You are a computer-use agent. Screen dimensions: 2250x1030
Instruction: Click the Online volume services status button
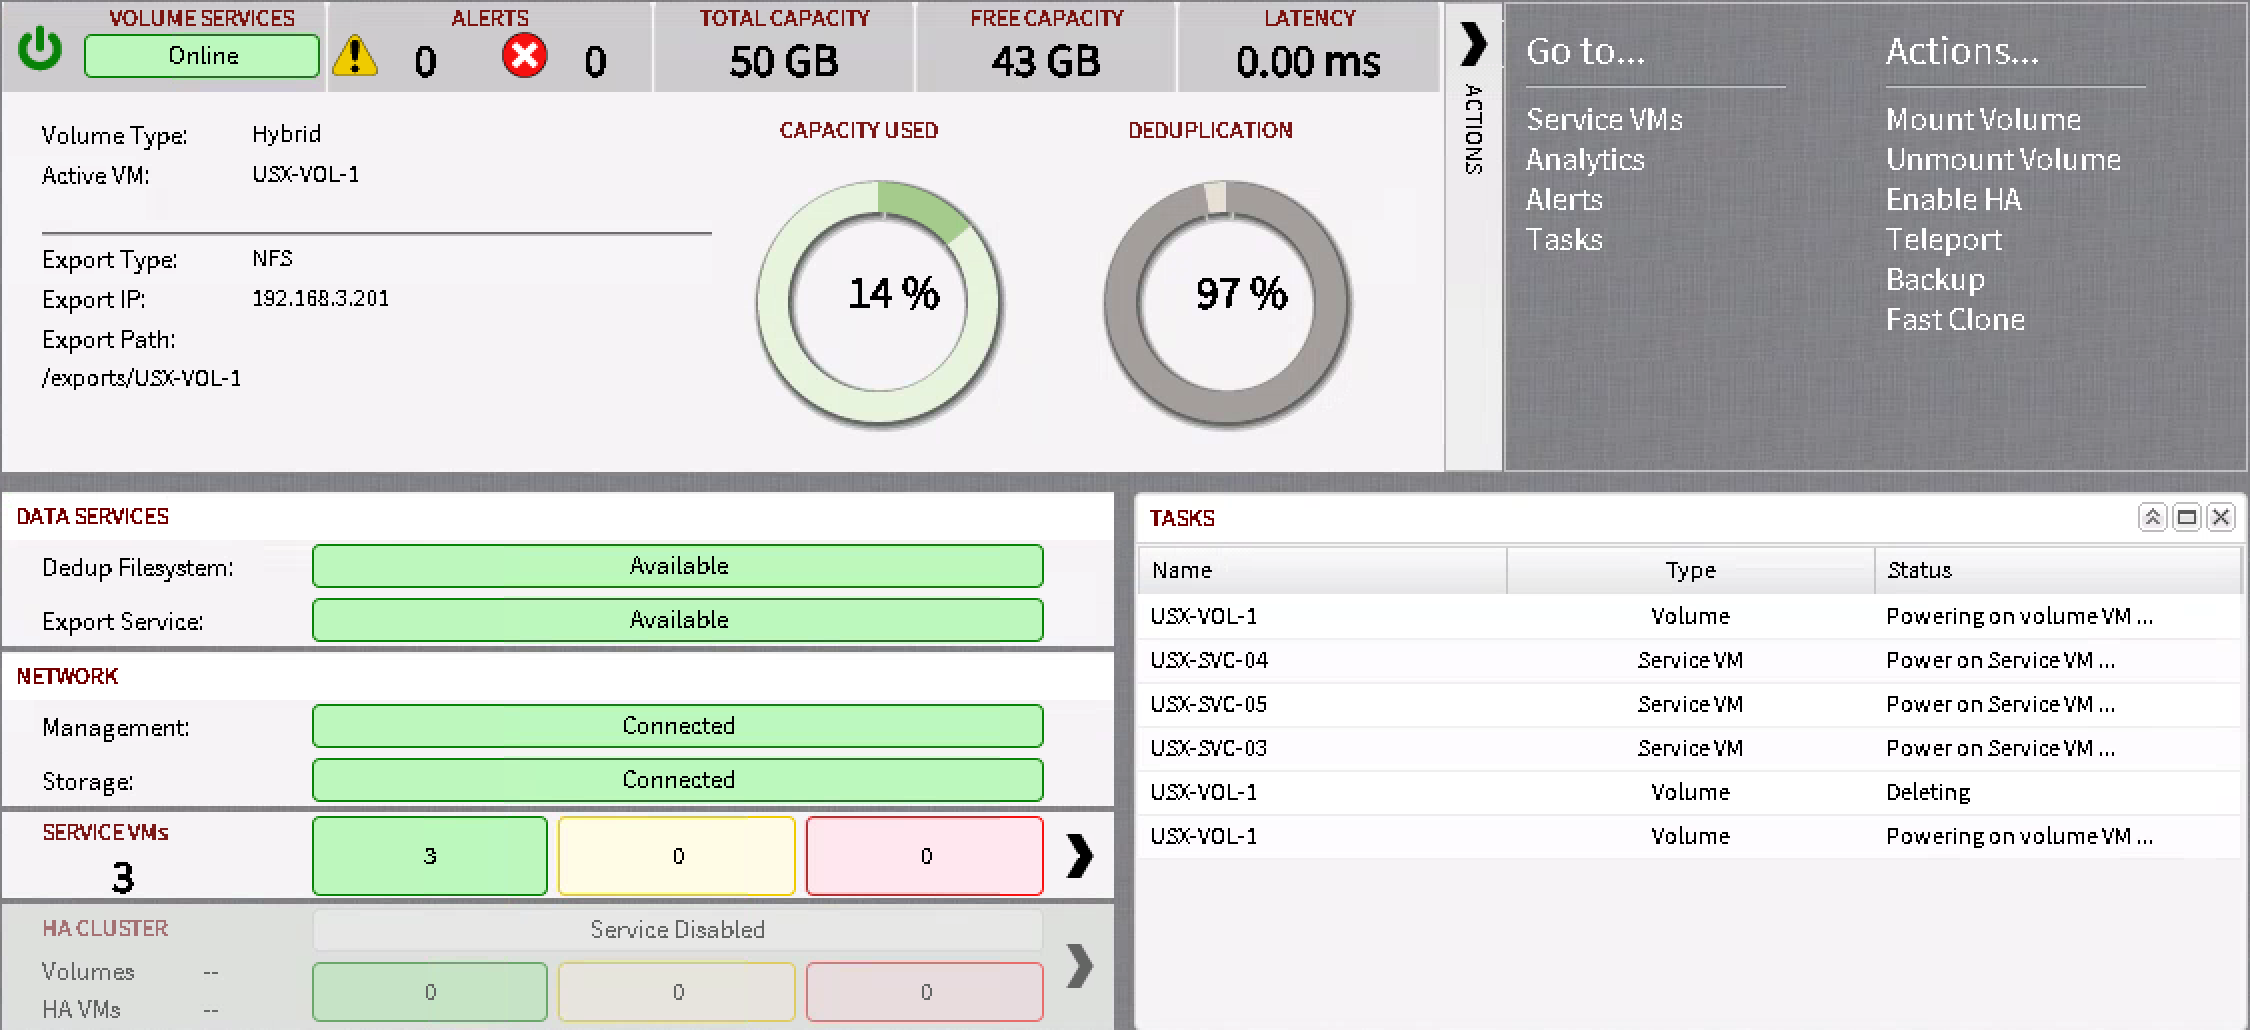(x=202, y=56)
